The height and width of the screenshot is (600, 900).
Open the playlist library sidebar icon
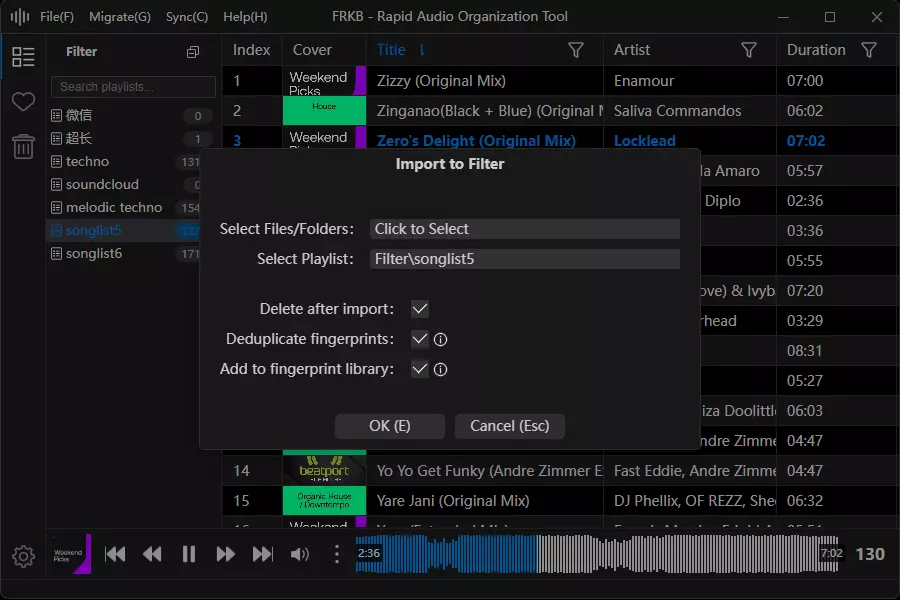(23, 57)
